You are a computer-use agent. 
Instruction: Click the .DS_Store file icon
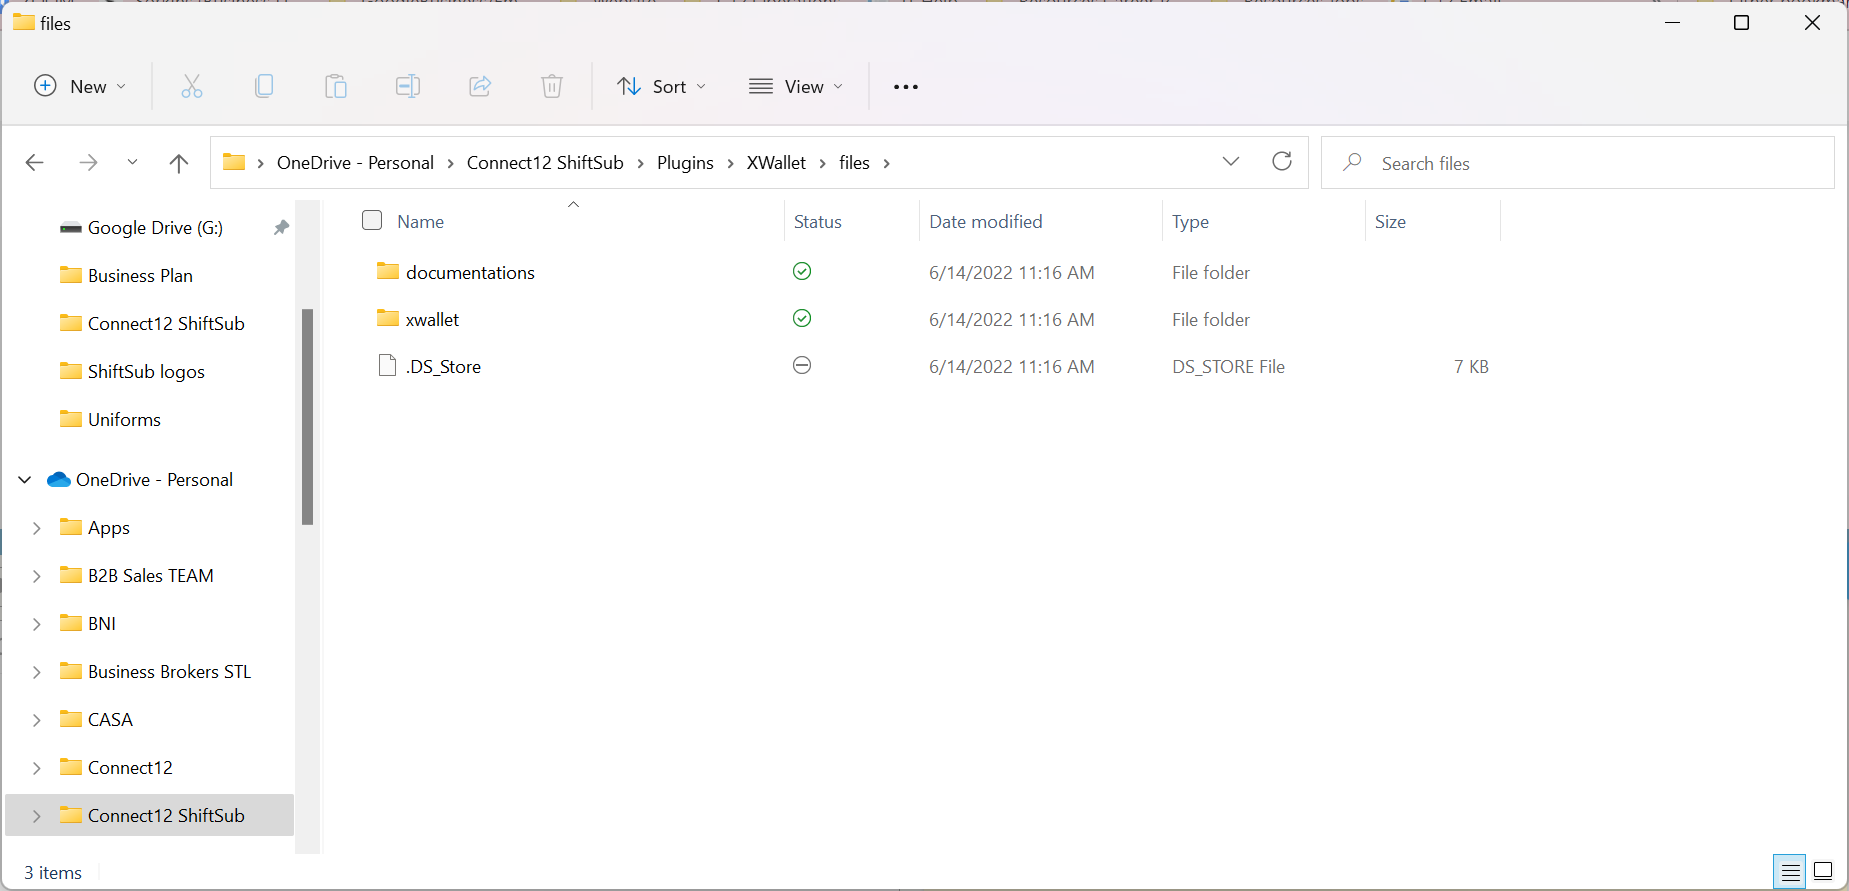click(388, 365)
